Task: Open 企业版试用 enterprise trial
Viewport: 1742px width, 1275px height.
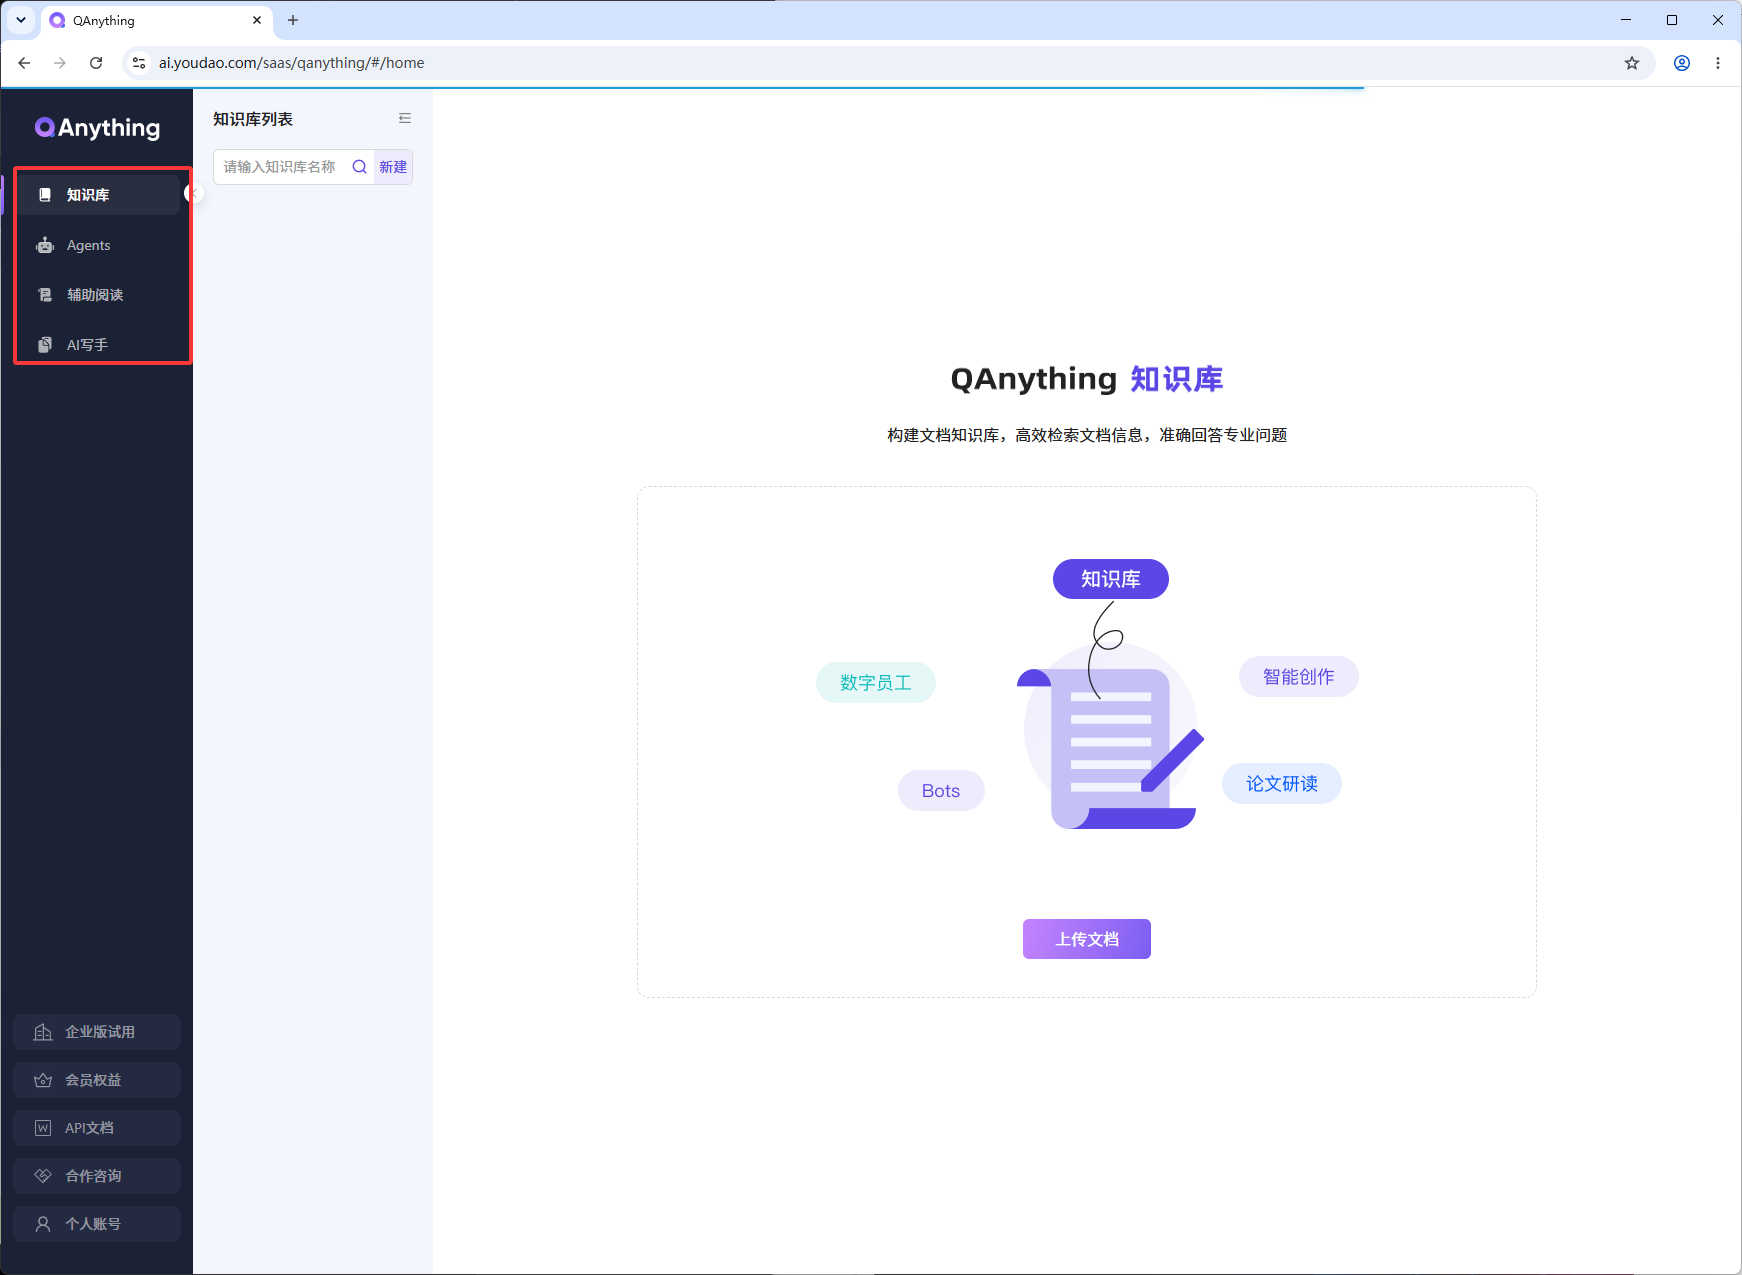Action: (x=97, y=1032)
